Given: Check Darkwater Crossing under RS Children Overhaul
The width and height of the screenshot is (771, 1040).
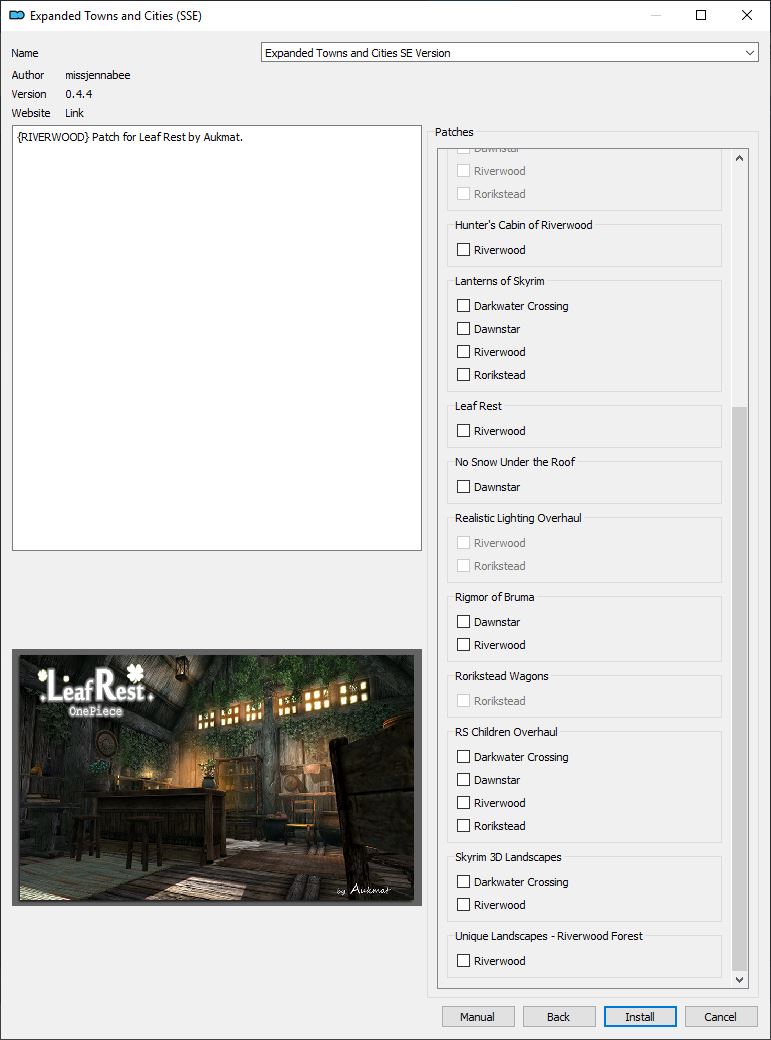Looking at the screenshot, I should coord(464,757).
